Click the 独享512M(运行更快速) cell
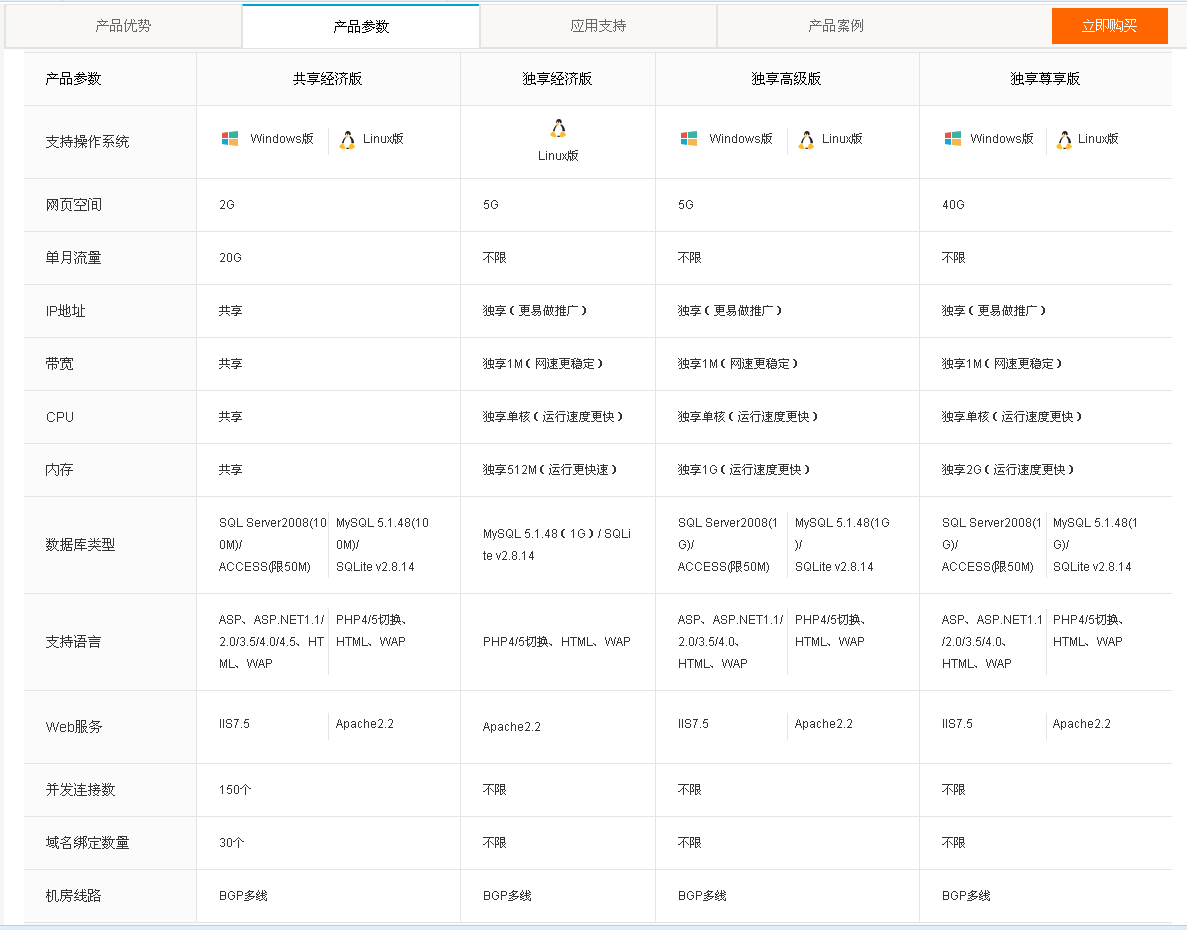Image resolution: width=1187 pixels, height=930 pixels. 550,469
